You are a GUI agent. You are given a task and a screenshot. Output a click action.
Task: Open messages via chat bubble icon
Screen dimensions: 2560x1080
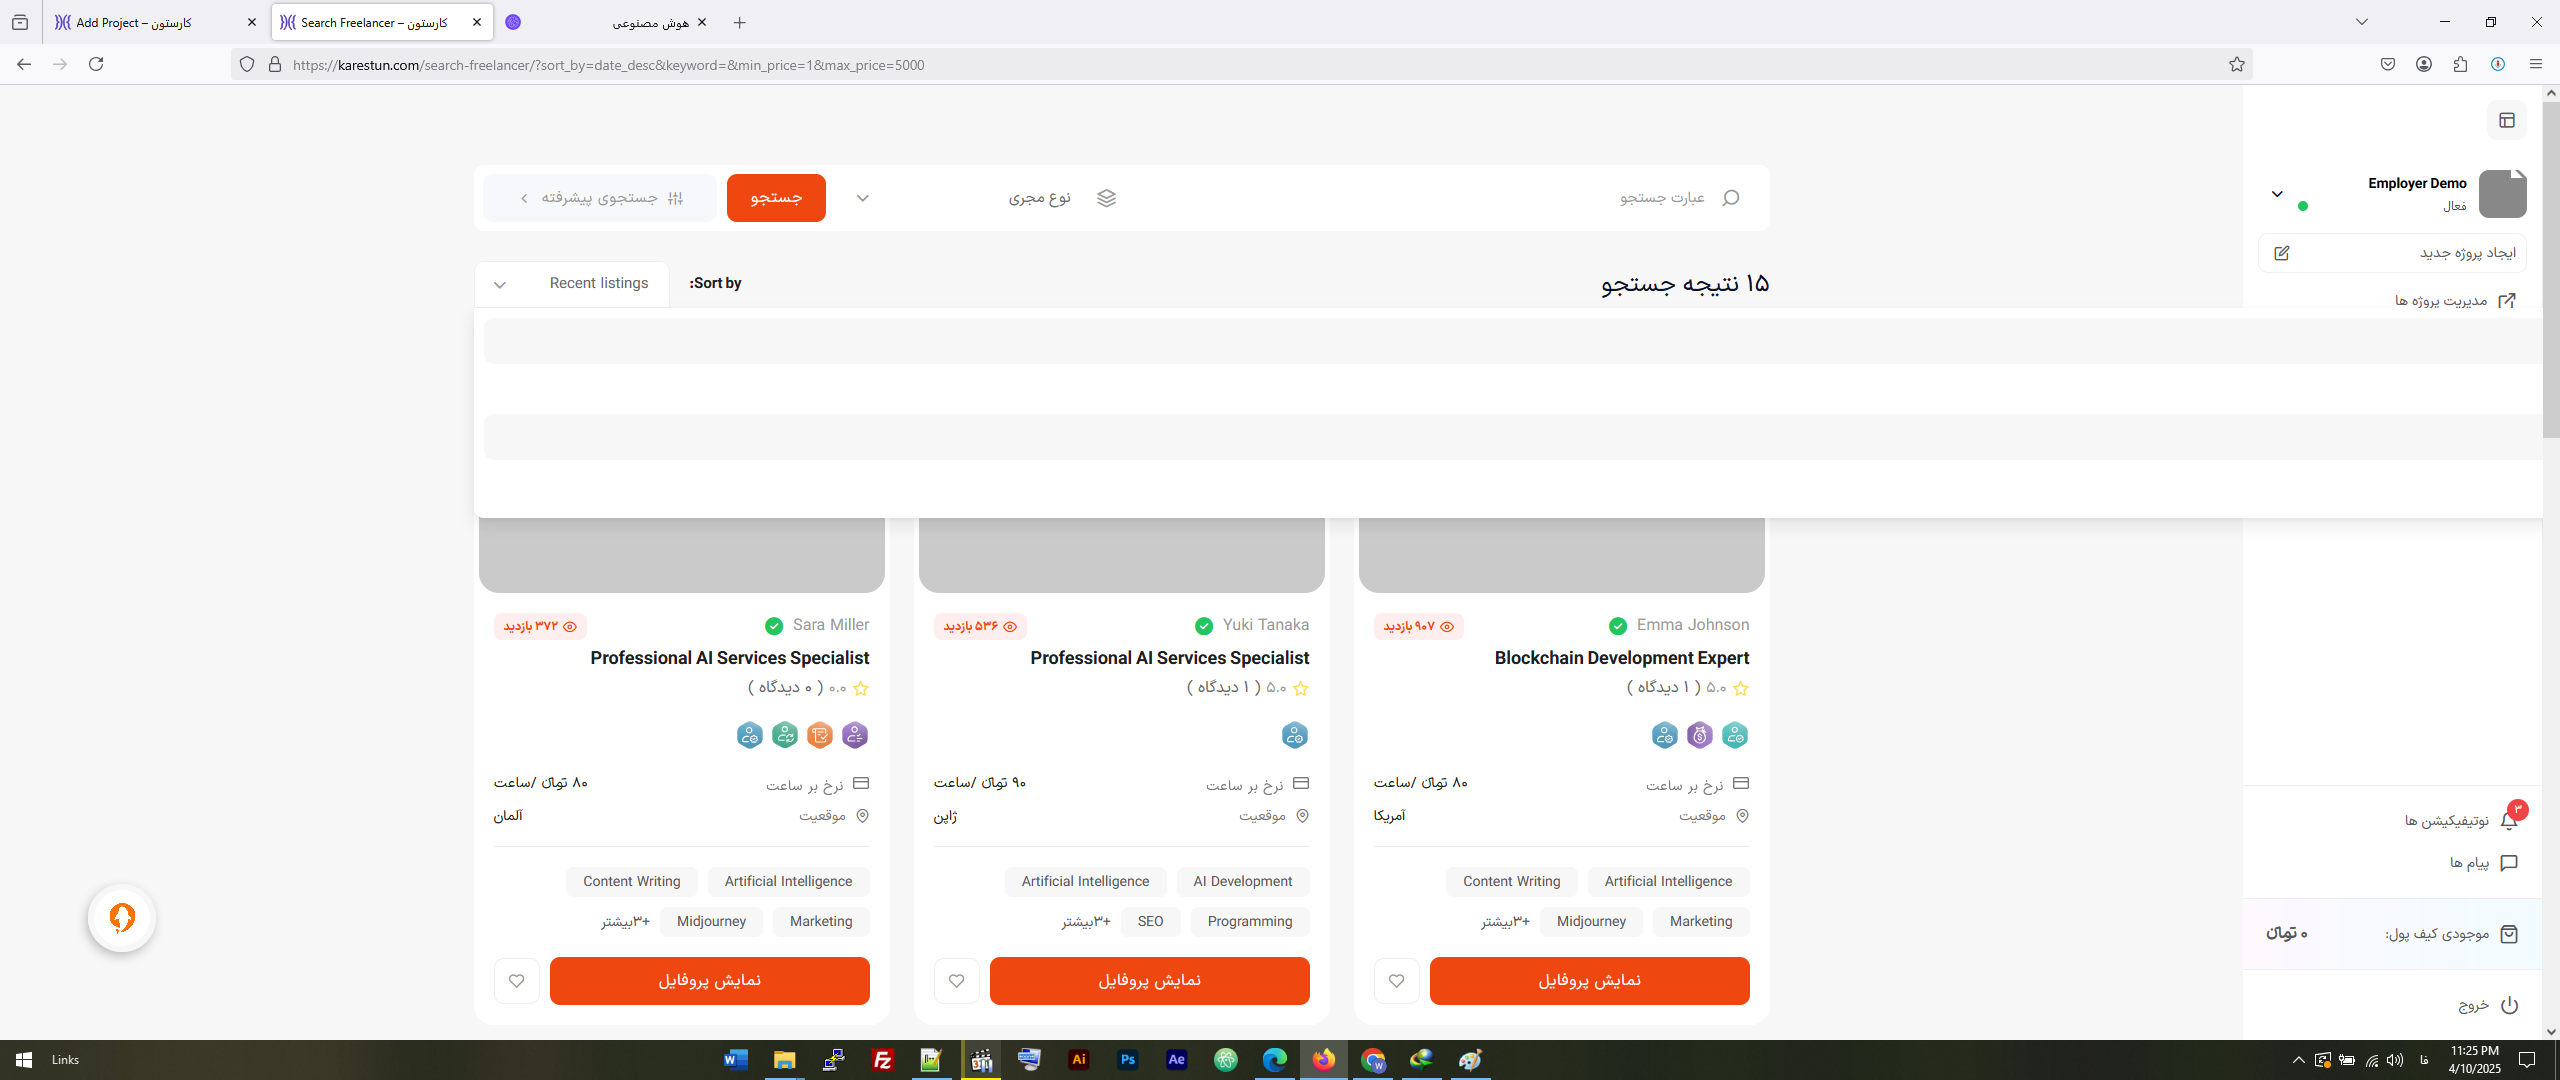click(x=2508, y=863)
